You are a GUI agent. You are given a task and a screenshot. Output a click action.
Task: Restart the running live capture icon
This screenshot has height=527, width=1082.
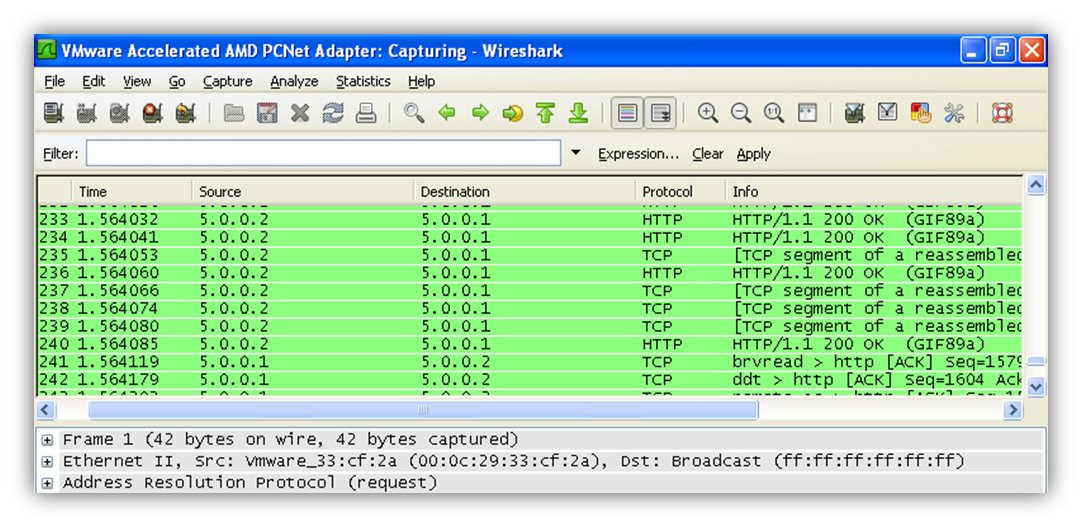186,112
